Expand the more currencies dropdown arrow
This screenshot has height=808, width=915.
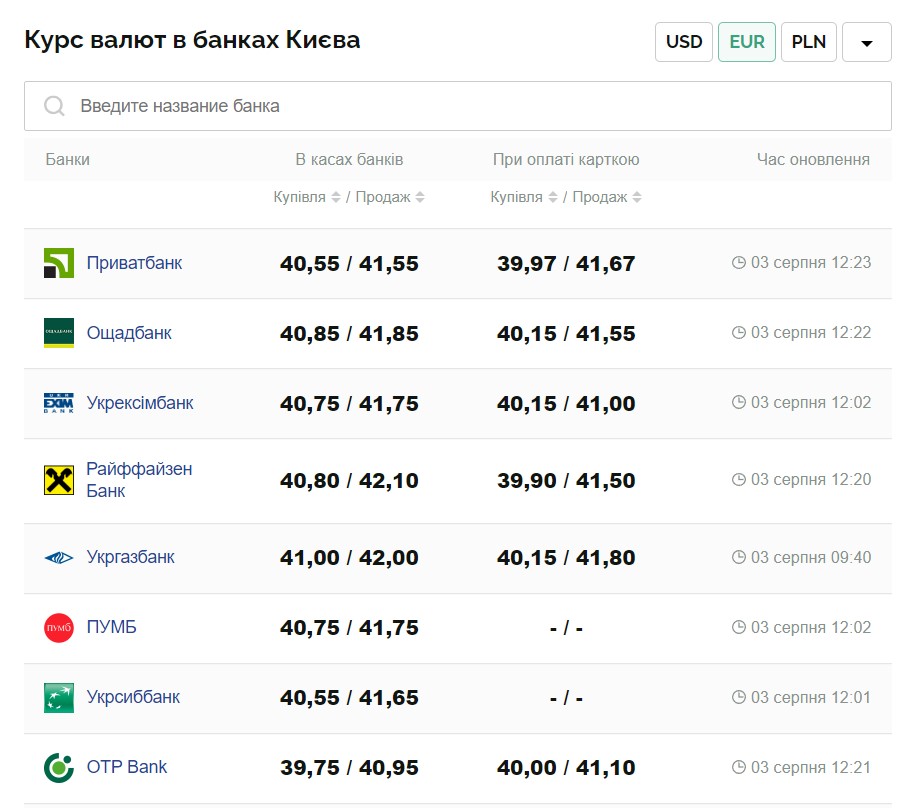click(x=867, y=42)
